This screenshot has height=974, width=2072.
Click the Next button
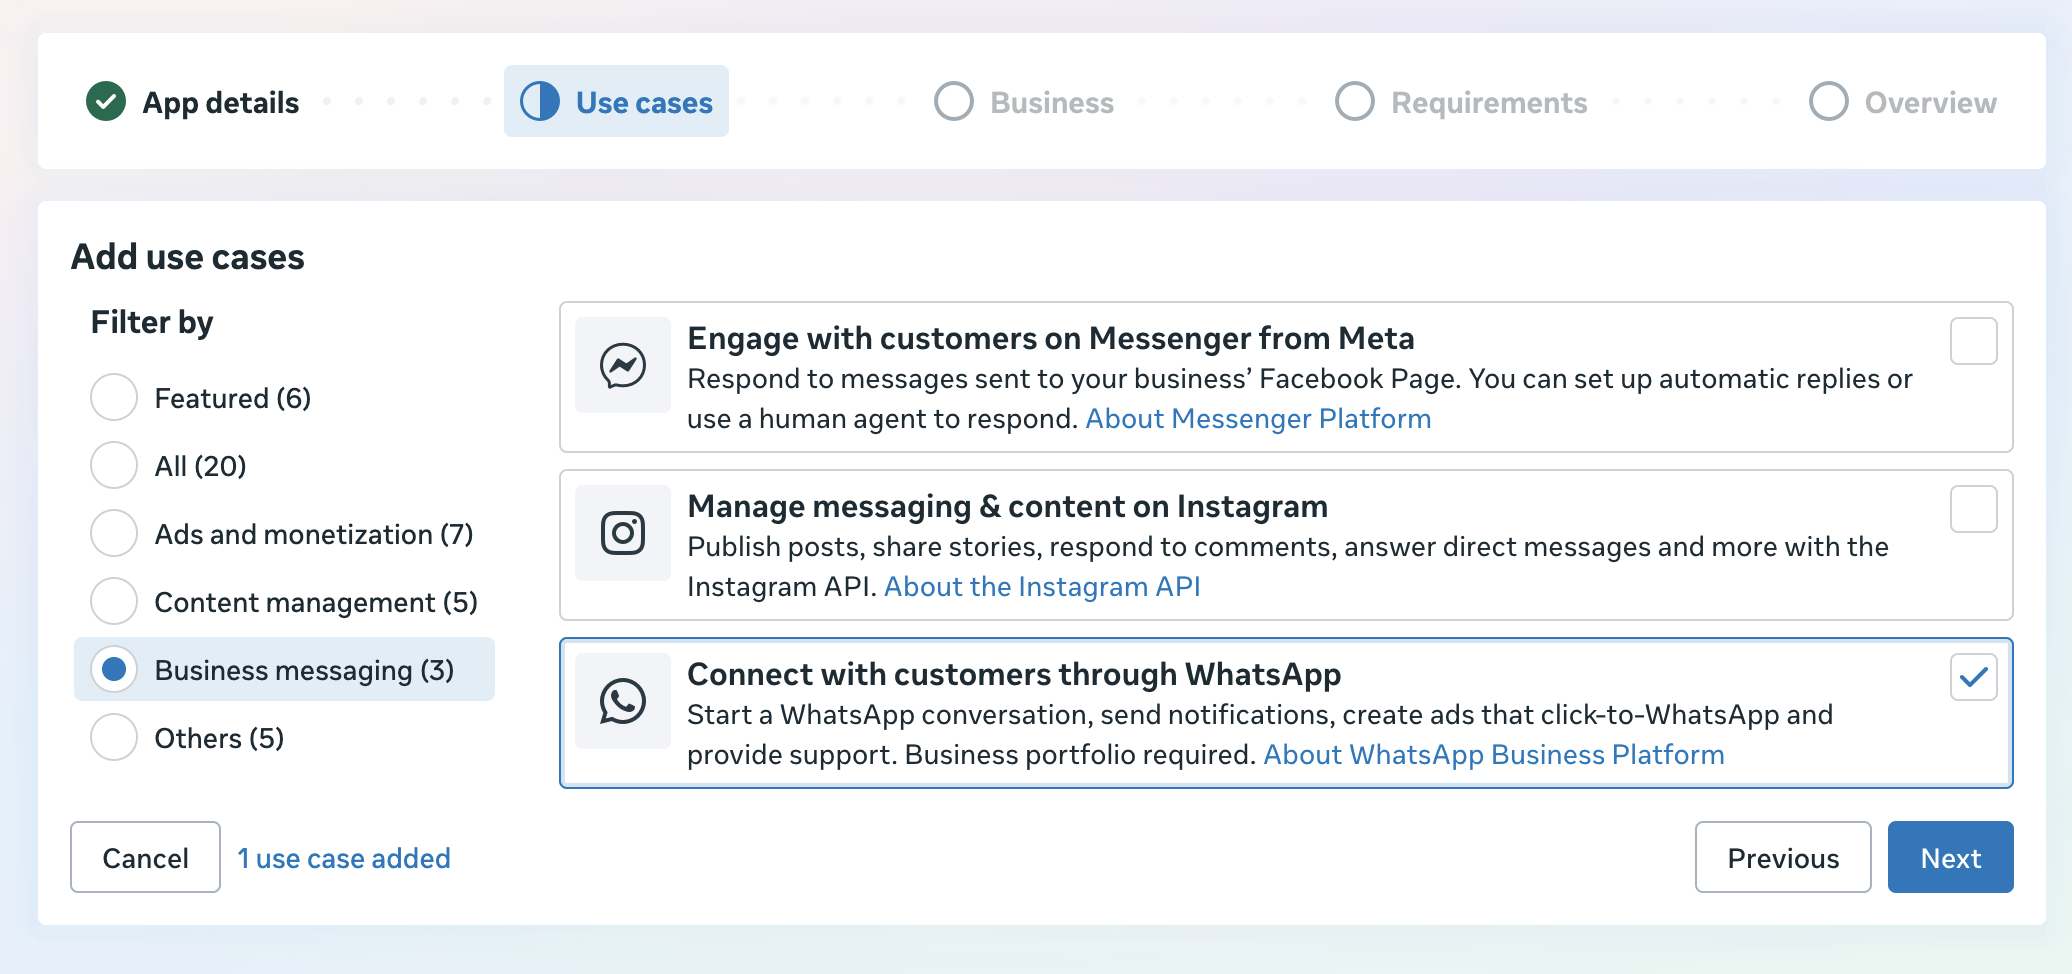pos(1950,857)
